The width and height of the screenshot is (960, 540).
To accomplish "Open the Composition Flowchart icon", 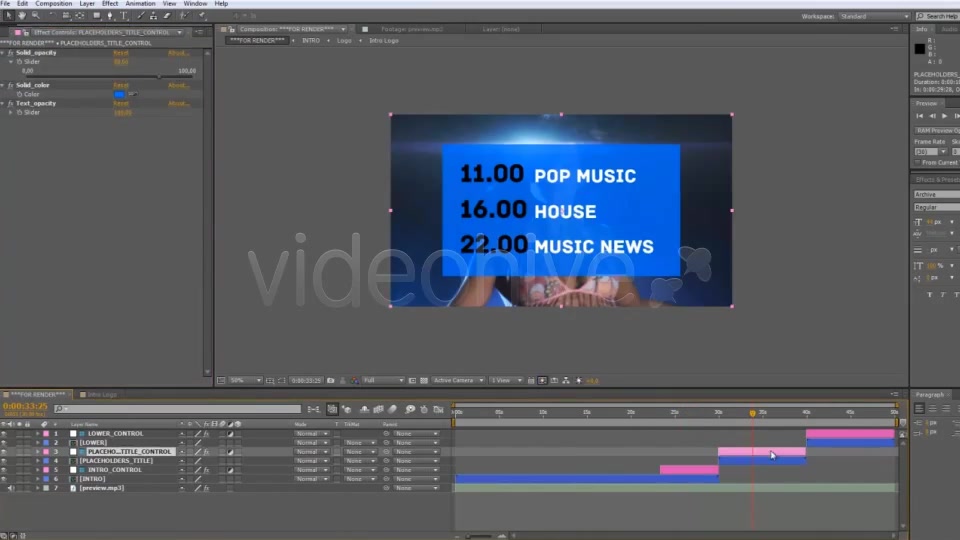I will (566, 380).
